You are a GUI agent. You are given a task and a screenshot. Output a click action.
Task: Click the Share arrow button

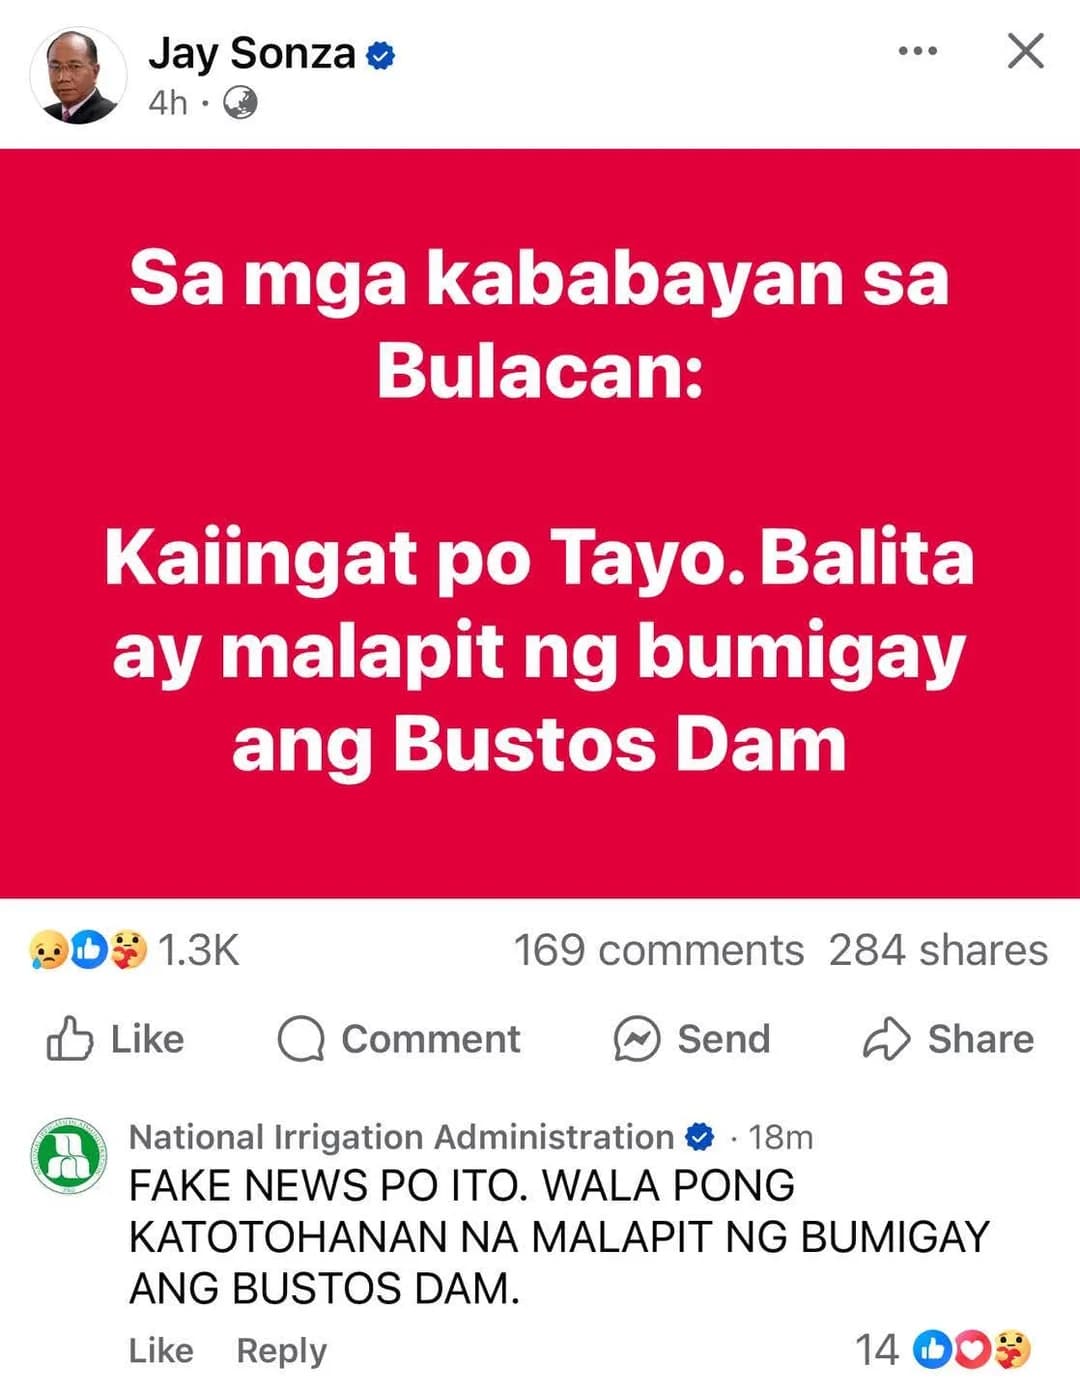point(948,1039)
